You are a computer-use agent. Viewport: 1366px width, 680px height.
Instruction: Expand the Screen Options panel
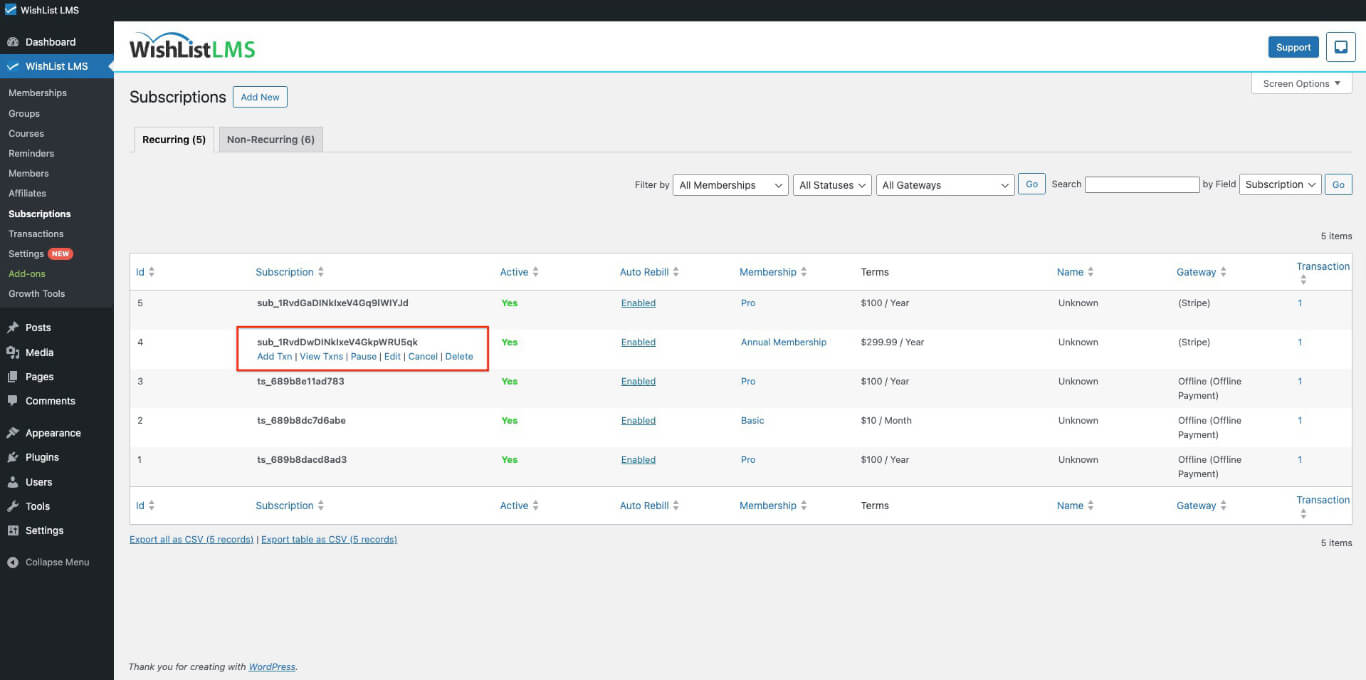point(1300,83)
